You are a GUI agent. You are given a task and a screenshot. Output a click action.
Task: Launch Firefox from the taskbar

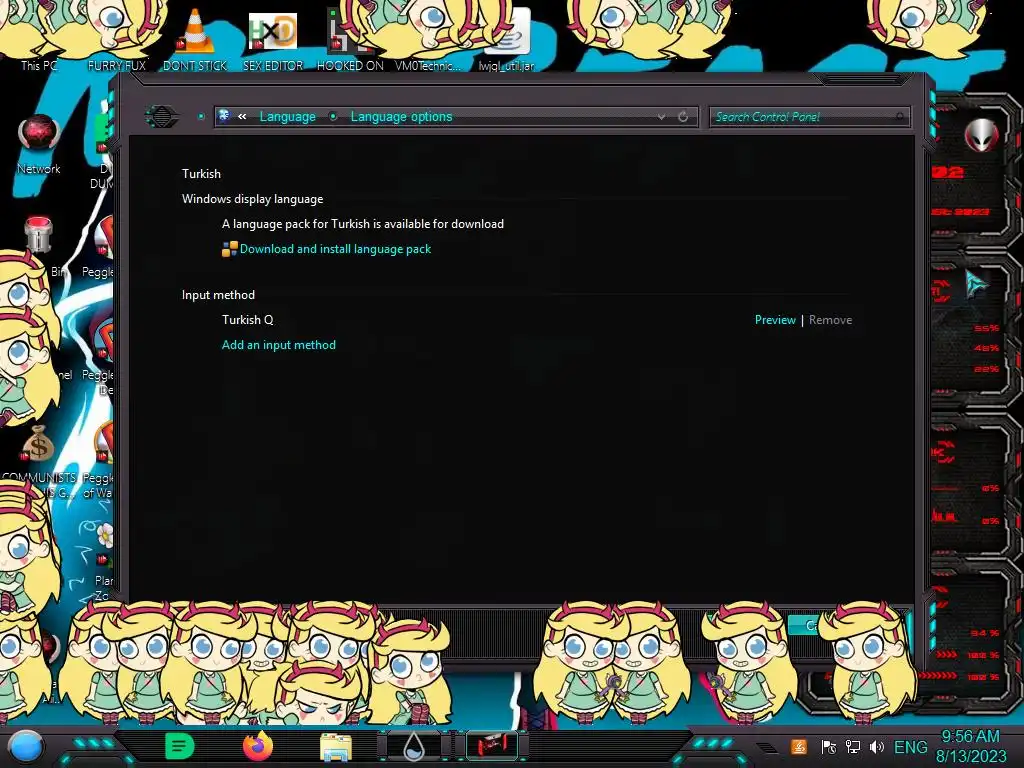pos(257,746)
